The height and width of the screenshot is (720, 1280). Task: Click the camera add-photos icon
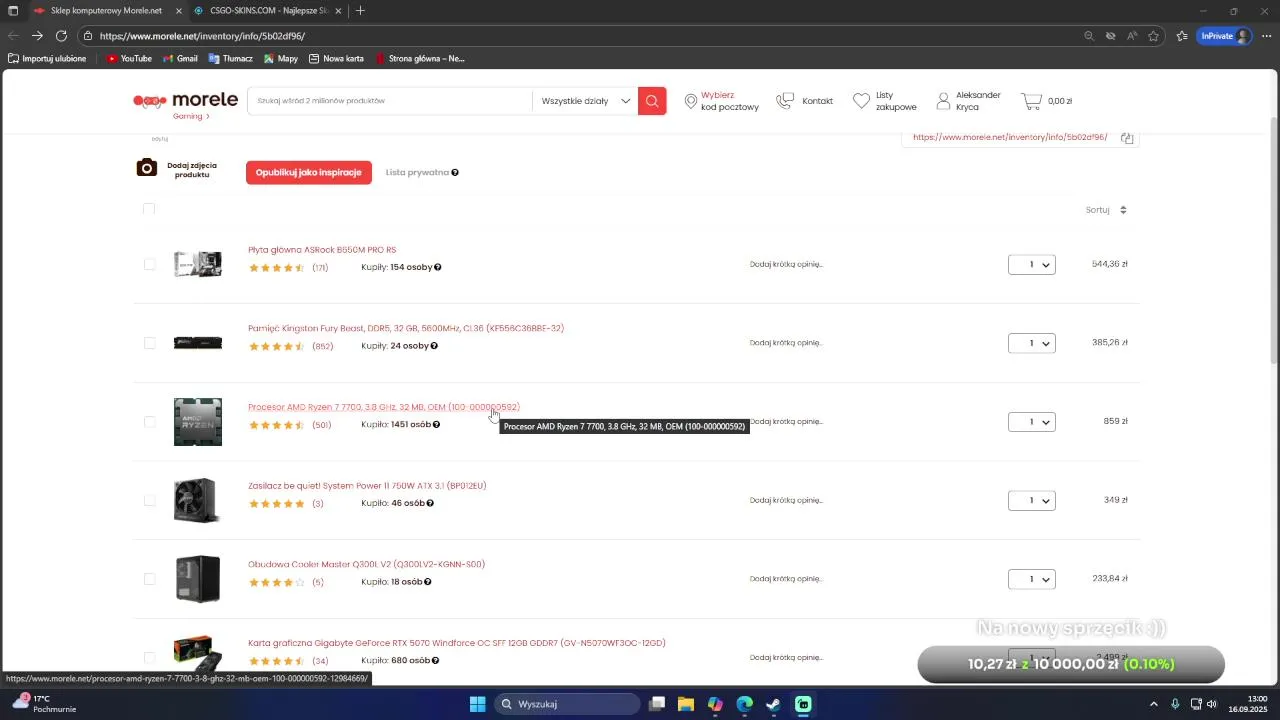coord(147,167)
